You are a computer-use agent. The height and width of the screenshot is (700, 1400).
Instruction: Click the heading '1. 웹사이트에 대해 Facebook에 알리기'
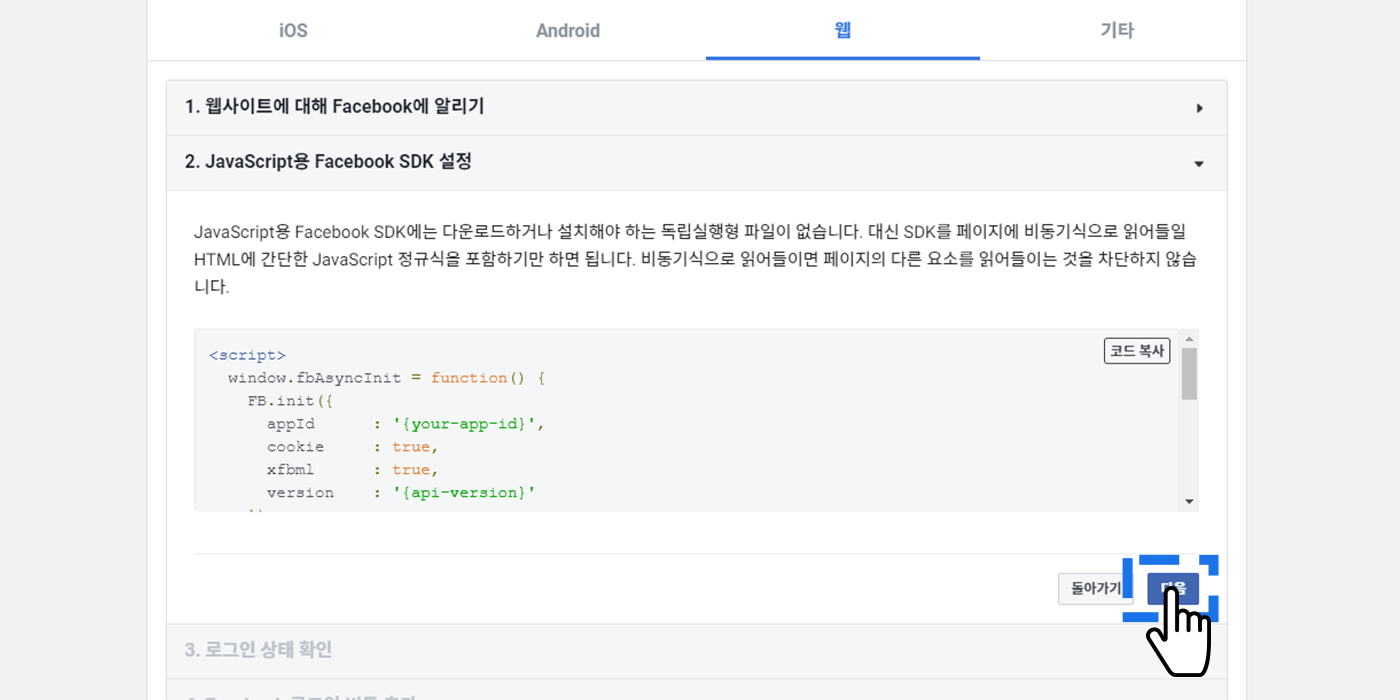pos(335,107)
